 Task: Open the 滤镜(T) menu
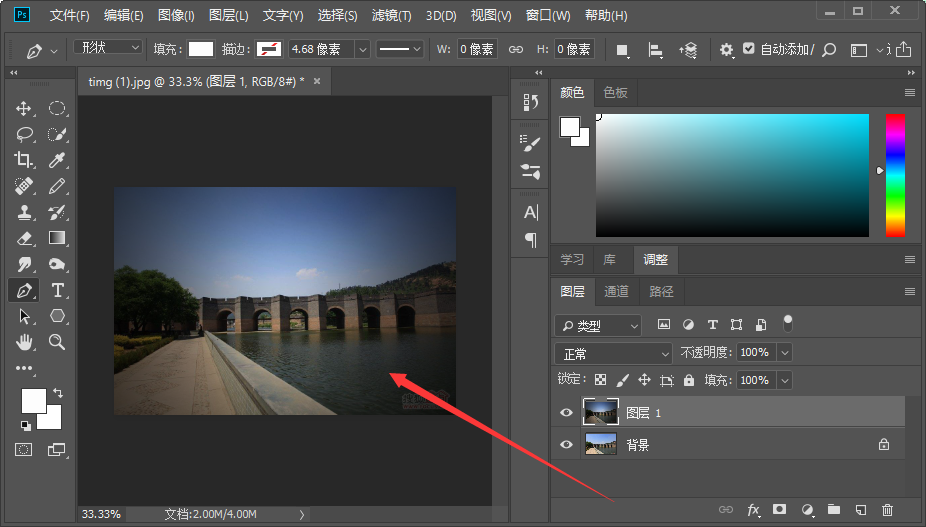[x=391, y=16]
